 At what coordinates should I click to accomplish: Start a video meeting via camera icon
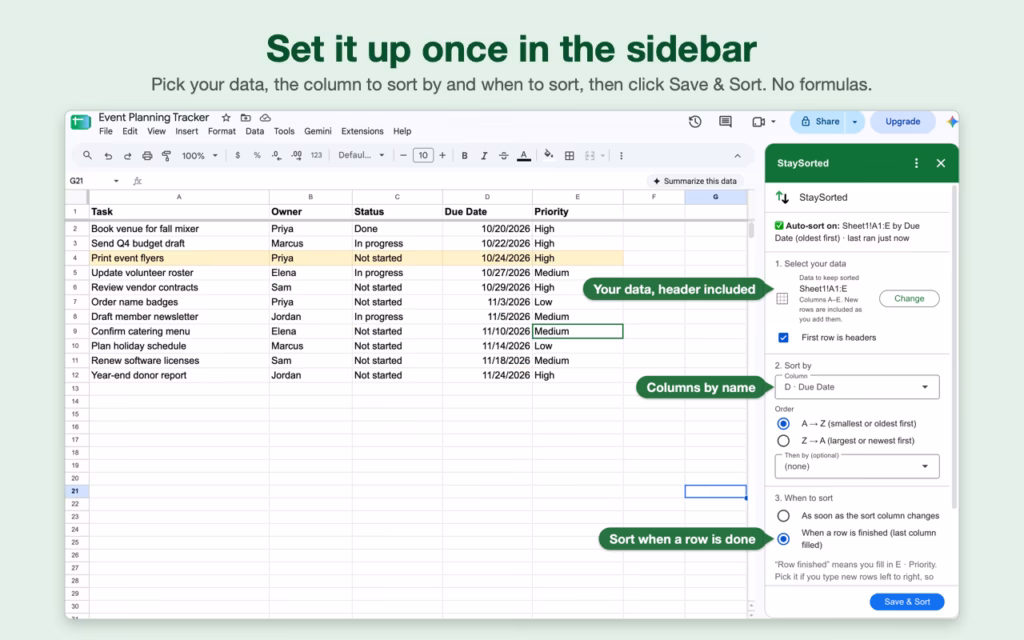click(758, 121)
